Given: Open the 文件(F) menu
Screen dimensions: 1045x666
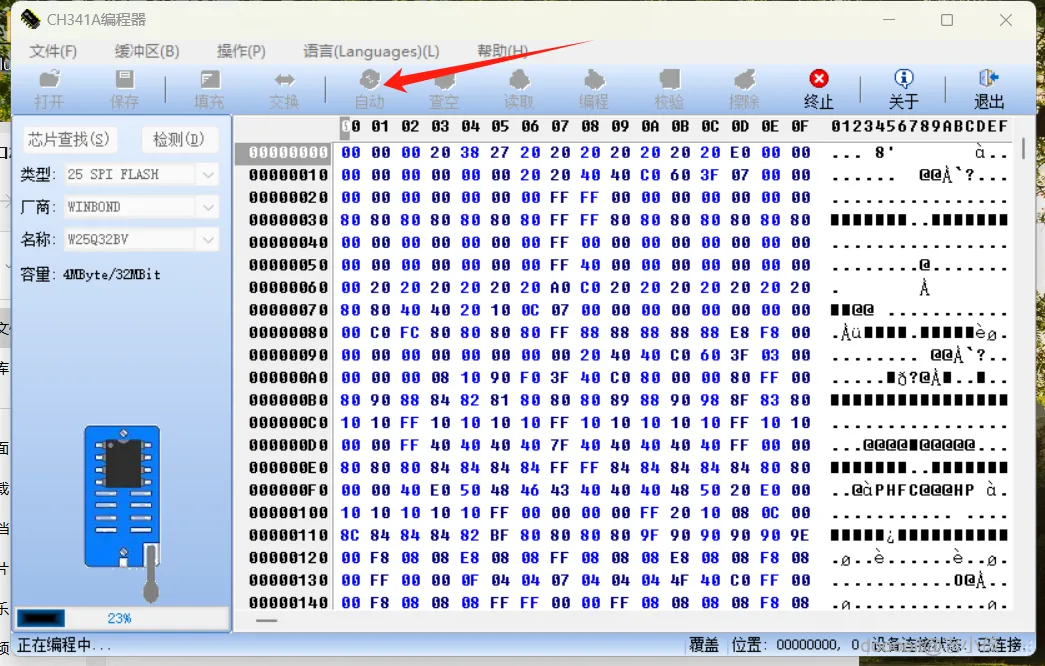Looking at the screenshot, I should click(53, 51).
